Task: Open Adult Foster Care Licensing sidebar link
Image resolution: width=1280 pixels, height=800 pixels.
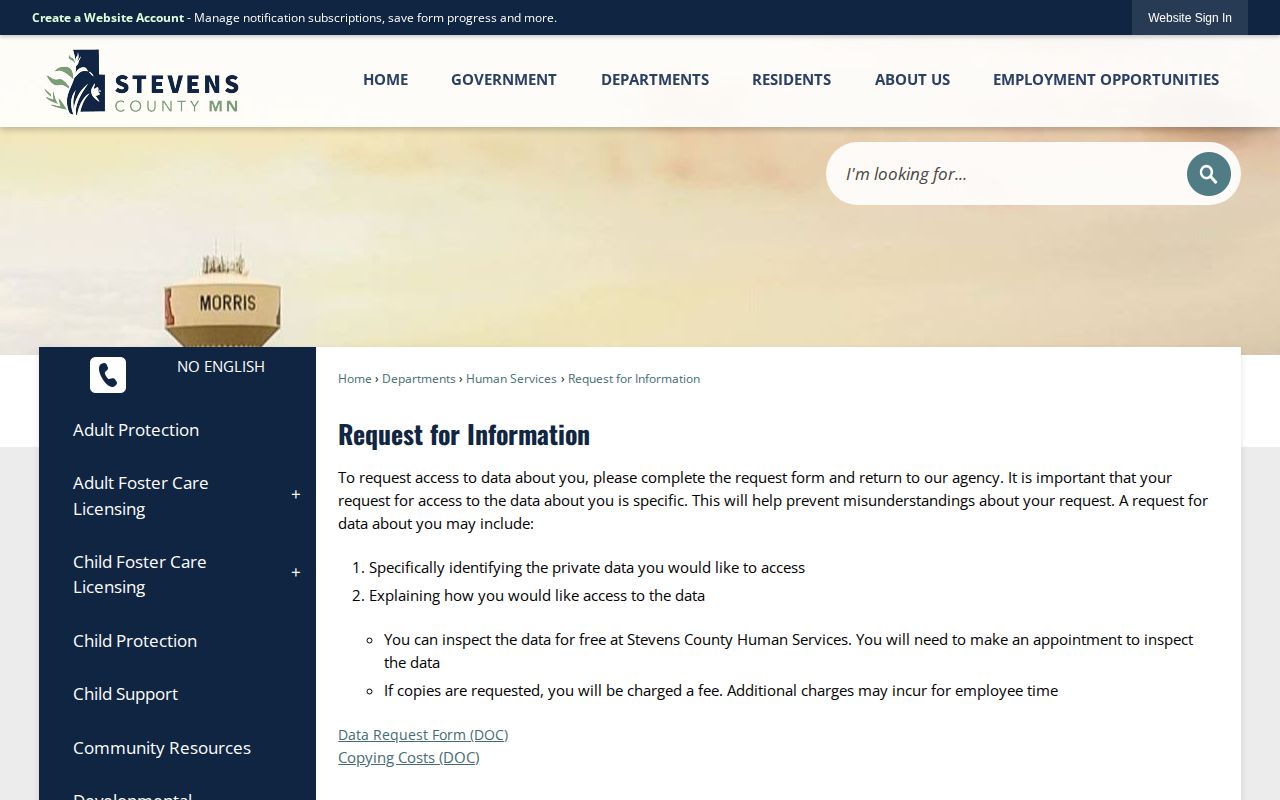Action: (x=141, y=496)
